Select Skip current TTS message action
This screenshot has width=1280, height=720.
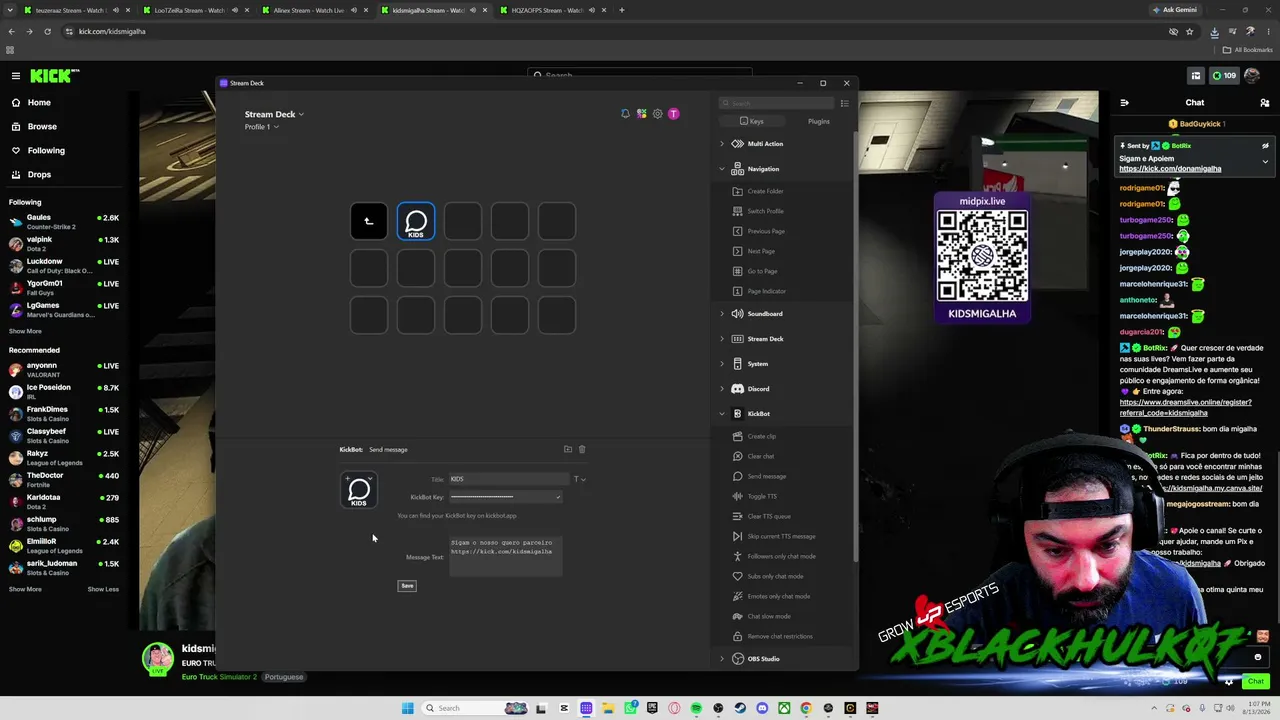pyautogui.click(x=781, y=536)
